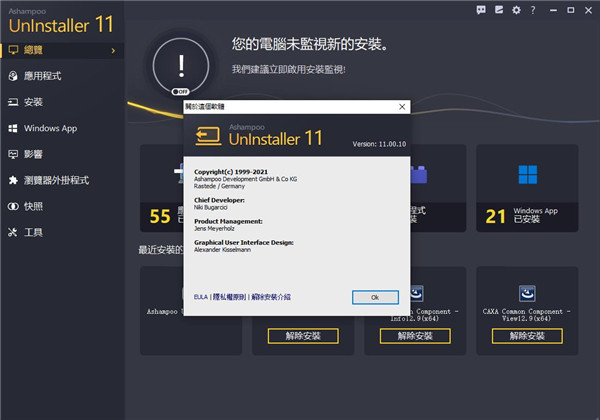600x420 pixels.
Task: Click 解除安裝 under CAXA Common Component View12.9
Action: [x=527, y=336]
